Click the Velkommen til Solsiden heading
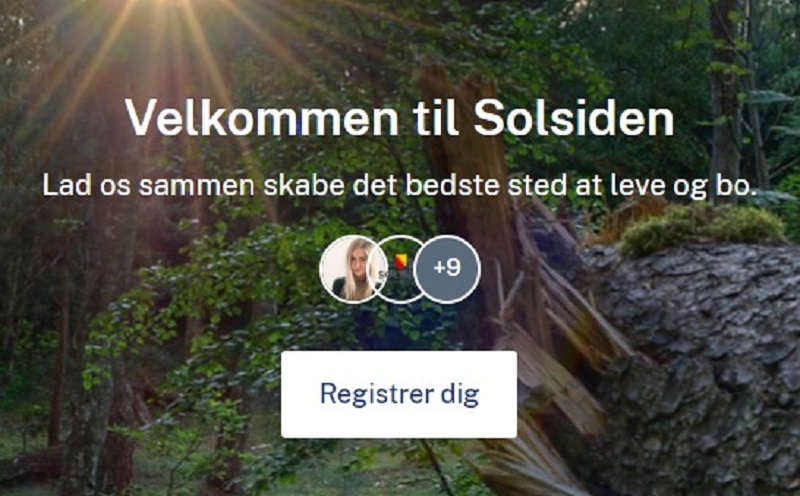The image size is (800, 496). click(399, 118)
